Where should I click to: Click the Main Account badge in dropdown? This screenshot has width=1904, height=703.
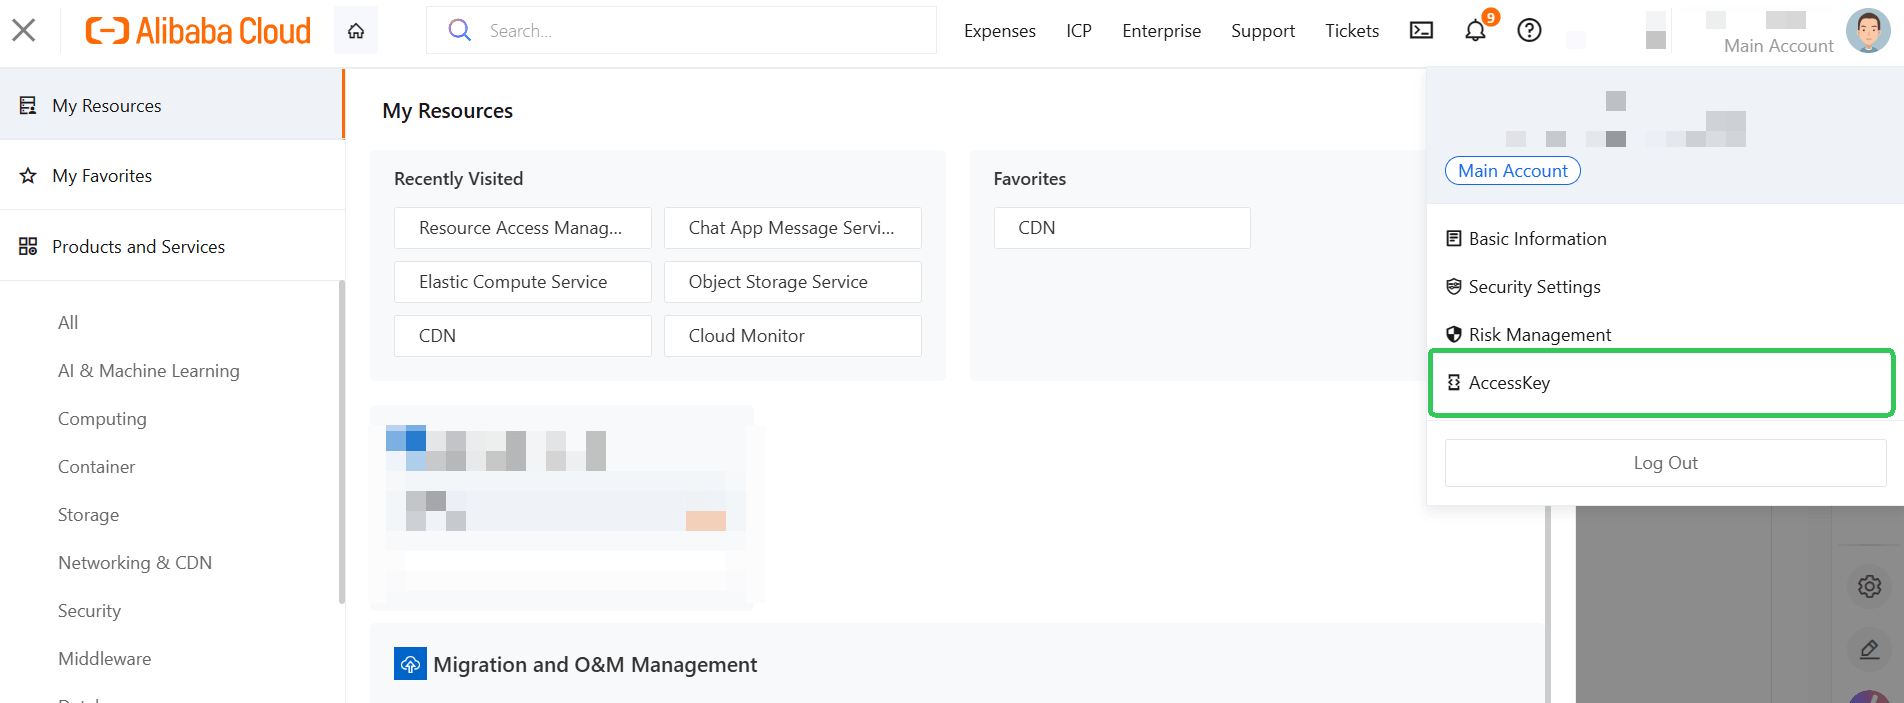(x=1512, y=171)
